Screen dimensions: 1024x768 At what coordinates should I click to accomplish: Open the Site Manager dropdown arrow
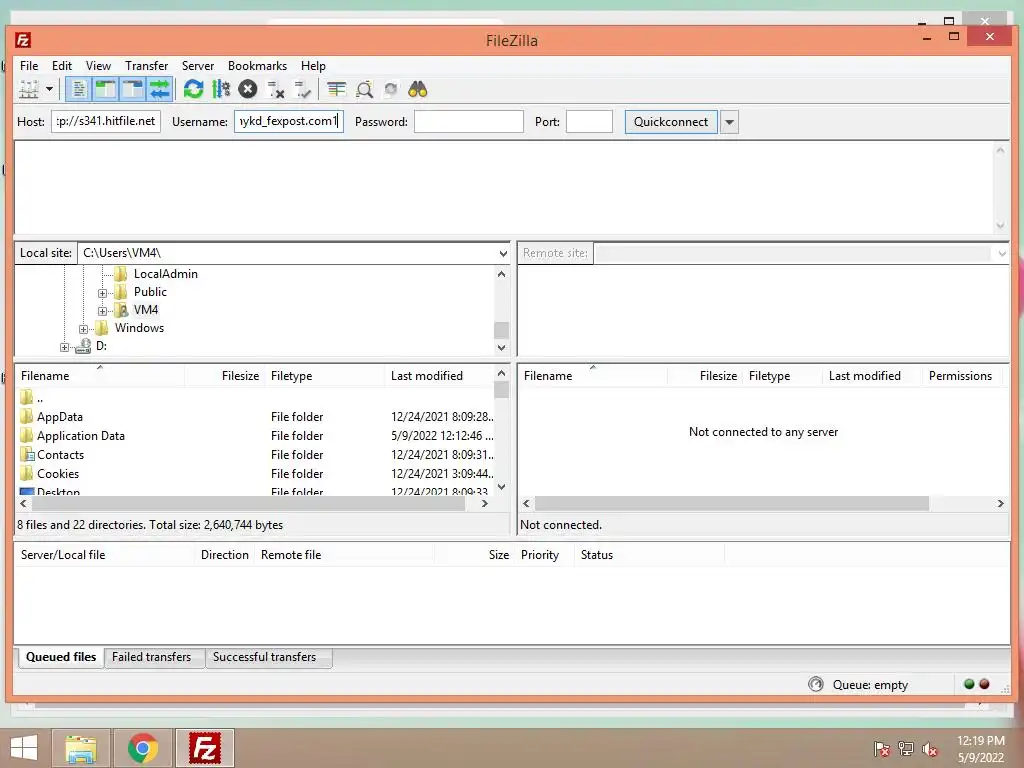tap(49, 89)
